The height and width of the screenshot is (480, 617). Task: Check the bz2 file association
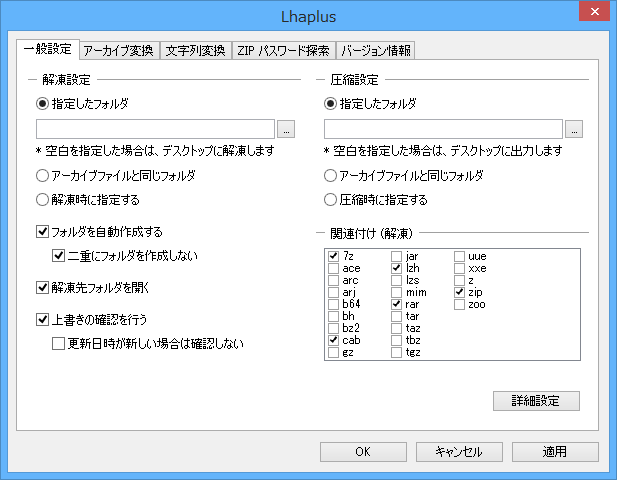pyautogui.click(x=333, y=328)
